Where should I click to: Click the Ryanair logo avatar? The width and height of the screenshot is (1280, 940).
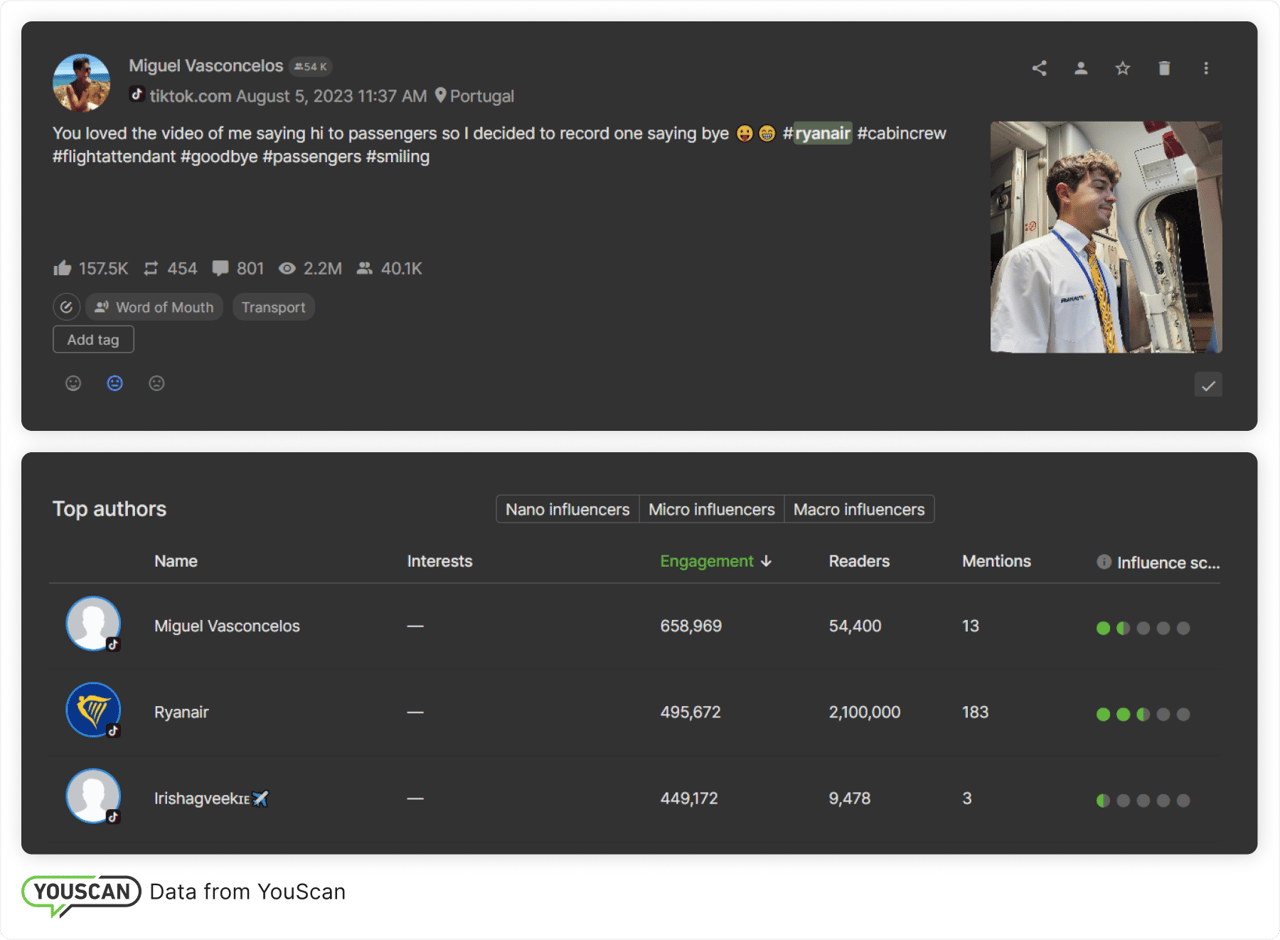click(93, 711)
